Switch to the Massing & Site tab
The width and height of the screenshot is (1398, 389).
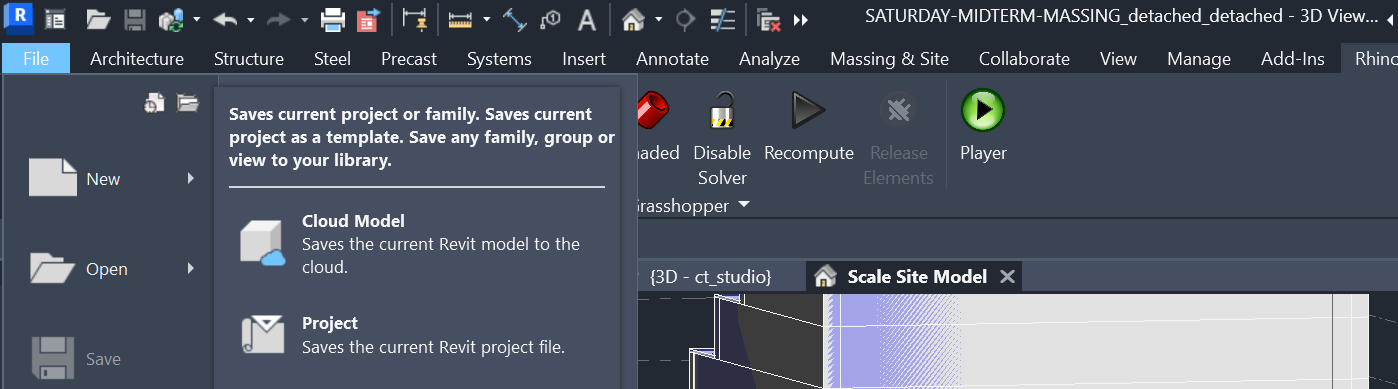[889, 59]
